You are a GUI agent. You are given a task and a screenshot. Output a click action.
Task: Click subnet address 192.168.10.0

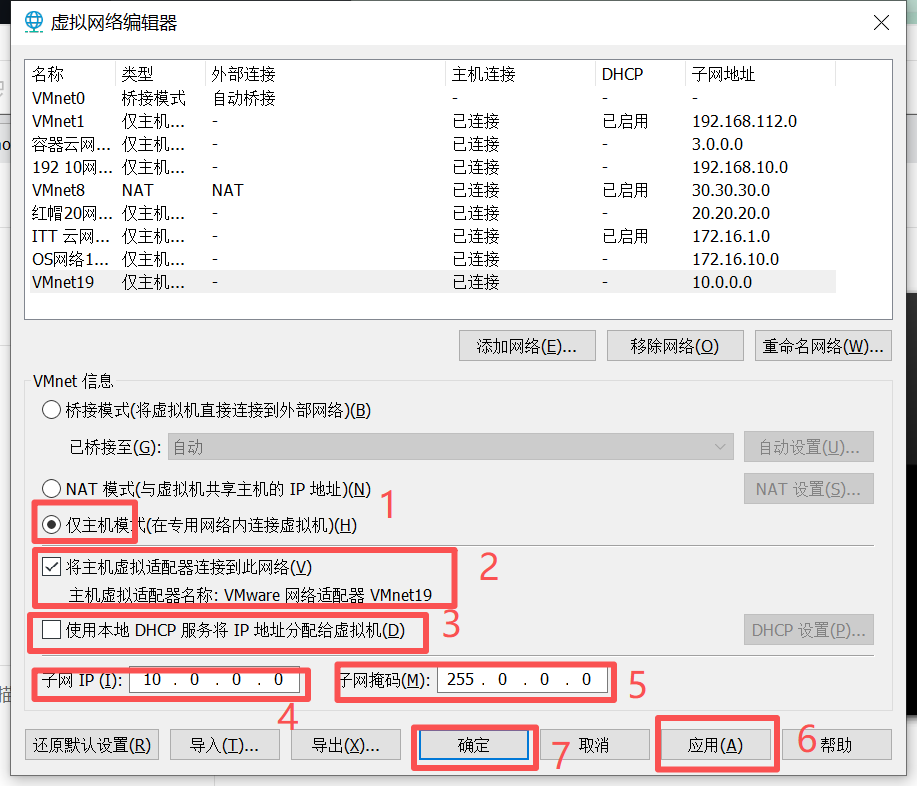[x=740, y=167]
